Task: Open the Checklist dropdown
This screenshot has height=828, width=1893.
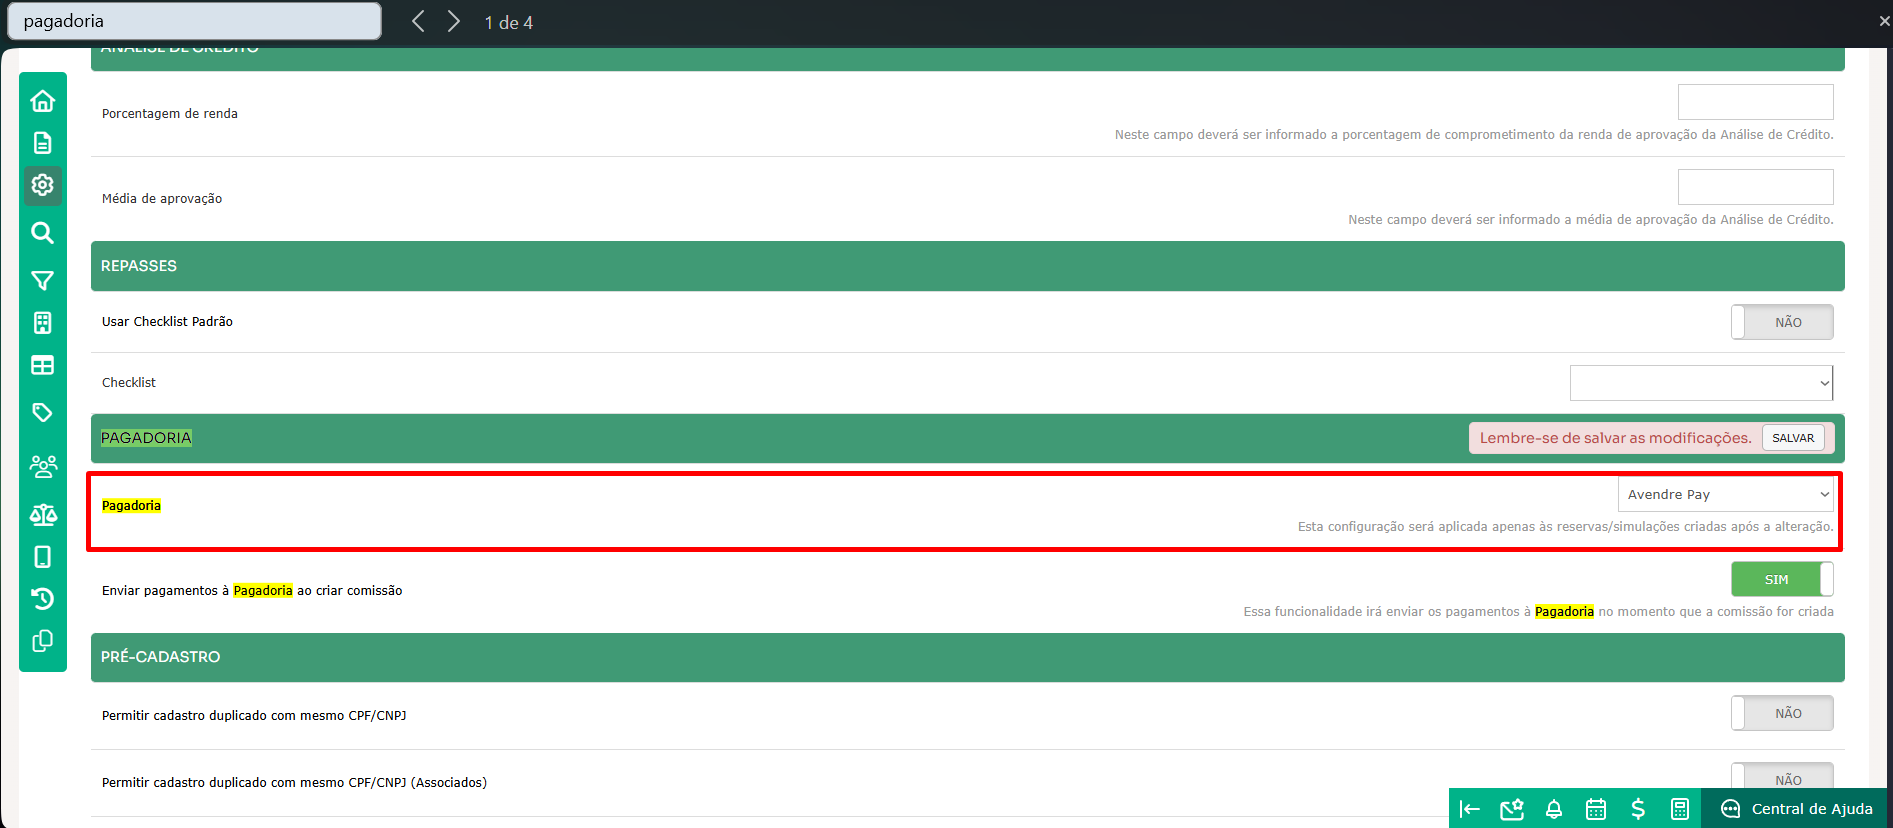Action: (1701, 383)
